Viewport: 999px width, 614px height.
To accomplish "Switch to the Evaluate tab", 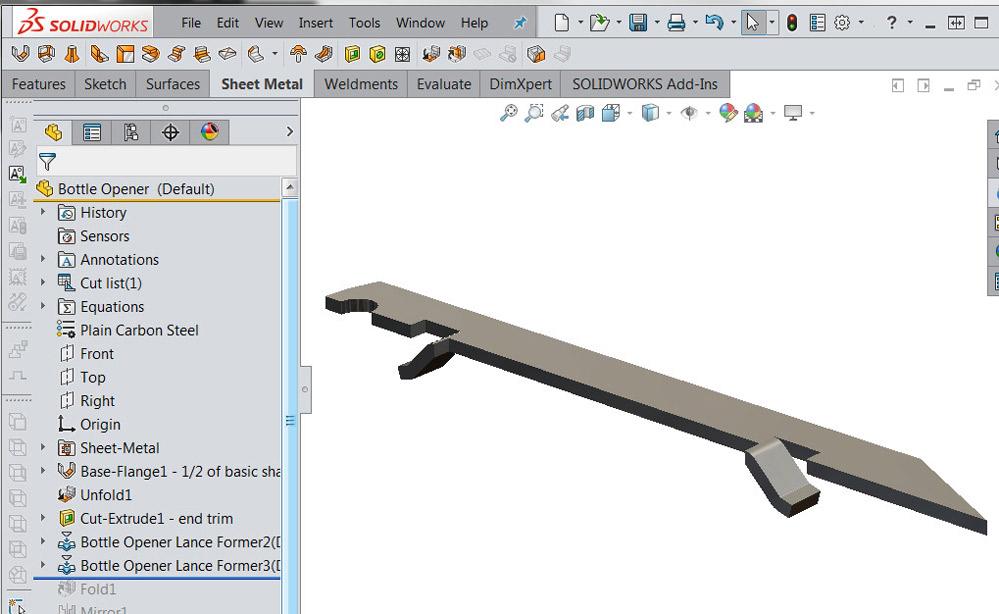I will click(x=443, y=84).
